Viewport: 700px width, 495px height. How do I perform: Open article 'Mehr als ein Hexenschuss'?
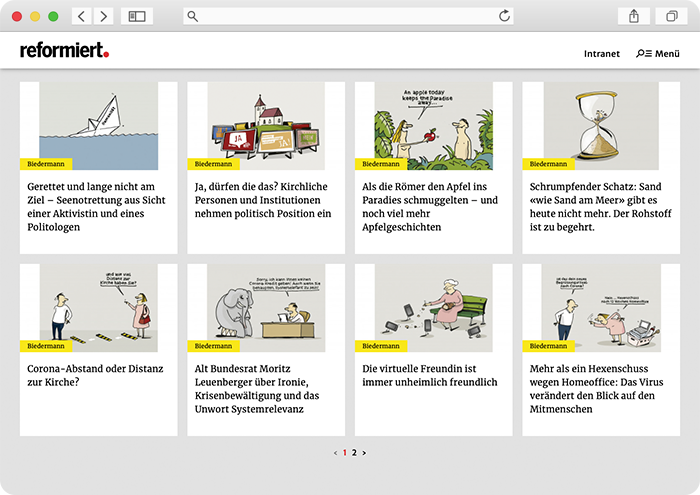596,389
